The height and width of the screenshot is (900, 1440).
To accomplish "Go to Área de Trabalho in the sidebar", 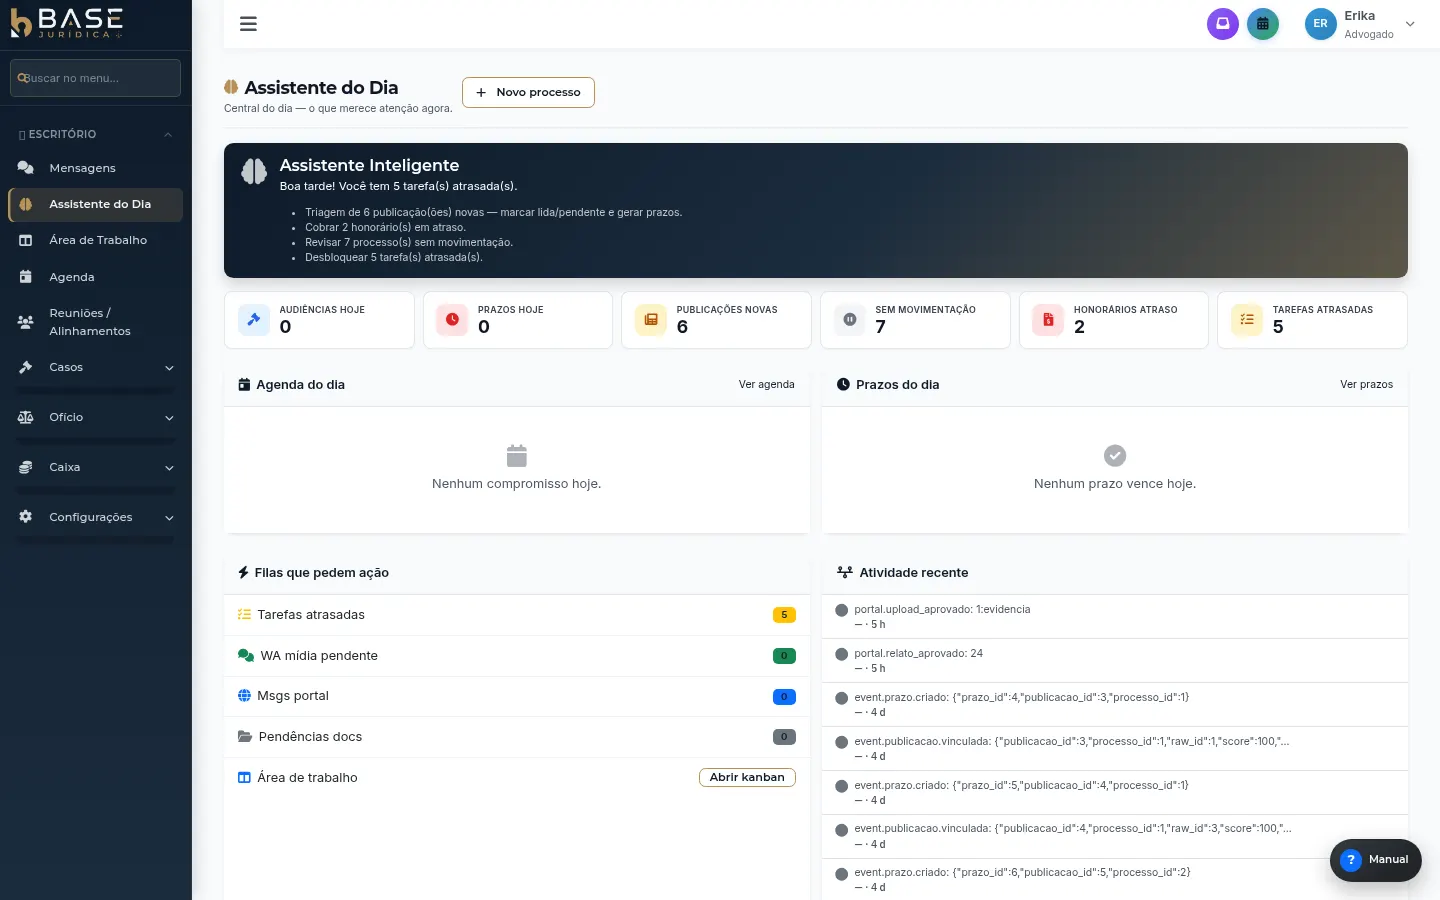I will (x=96, y=240).
